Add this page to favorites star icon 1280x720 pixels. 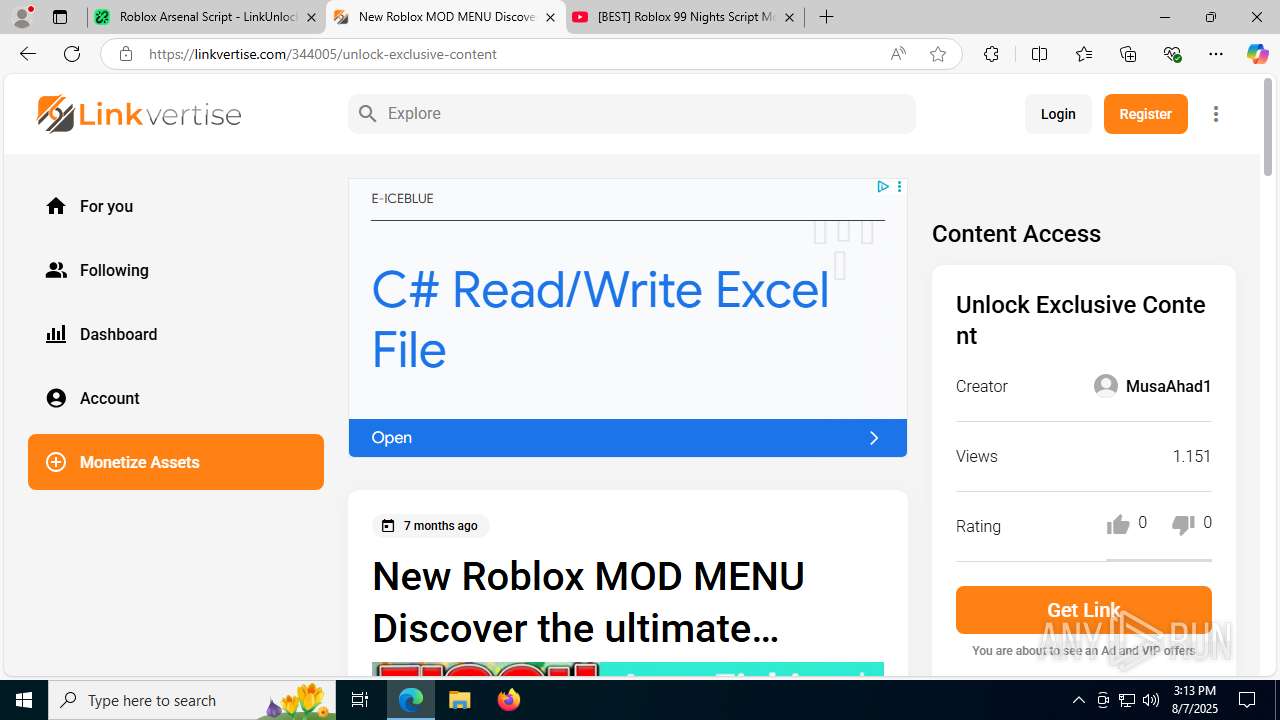[938, 54]
